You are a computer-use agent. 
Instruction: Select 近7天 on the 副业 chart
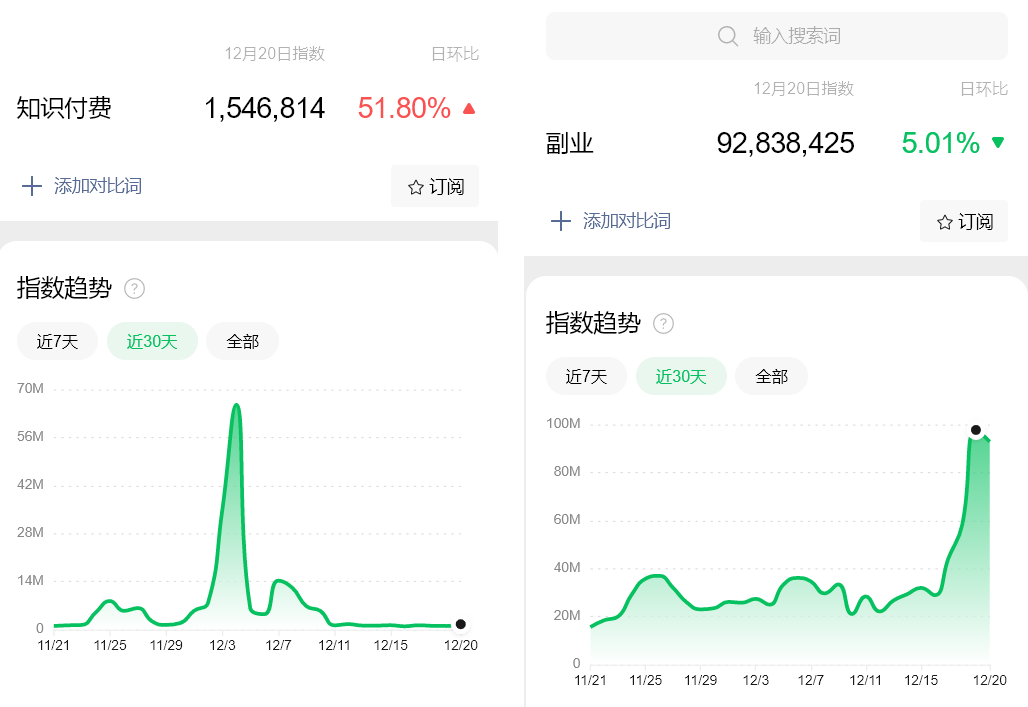click(586, 376)
